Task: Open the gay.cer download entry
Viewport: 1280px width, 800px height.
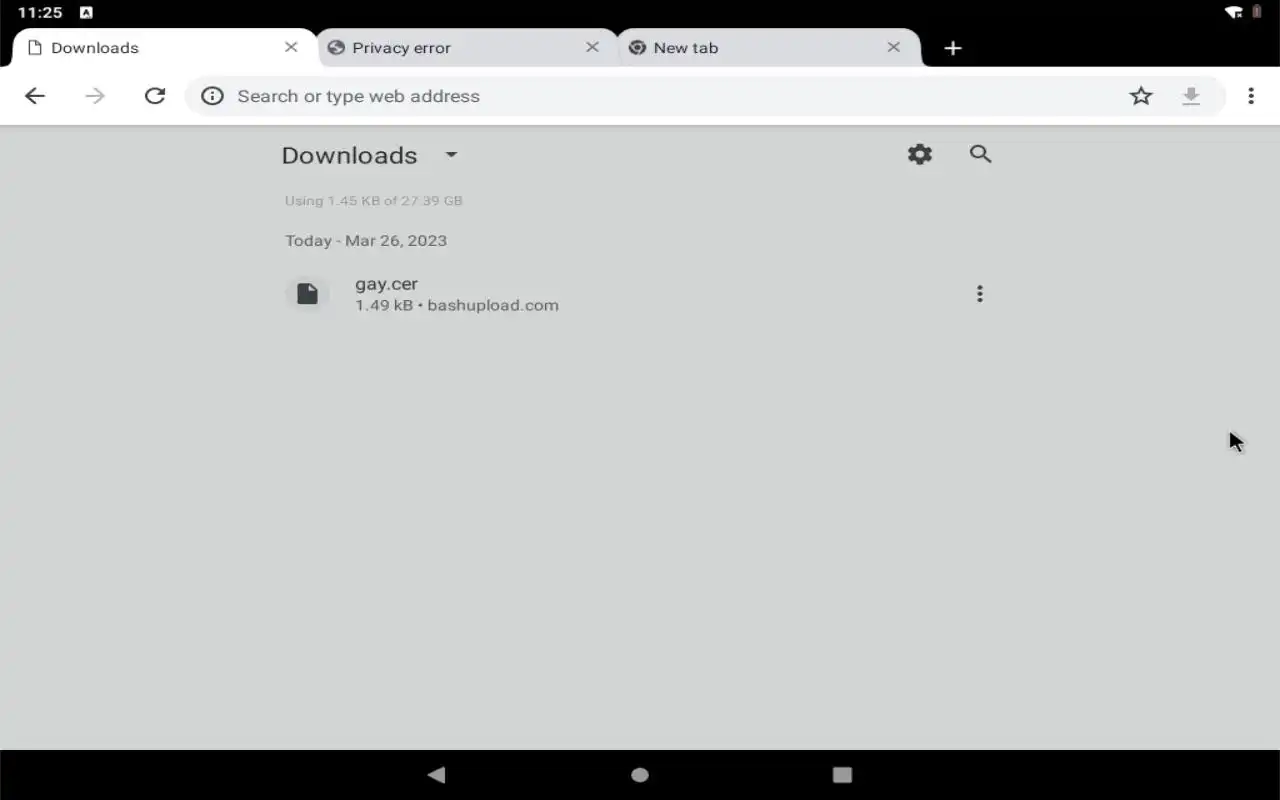Action: tap(640, 294)
